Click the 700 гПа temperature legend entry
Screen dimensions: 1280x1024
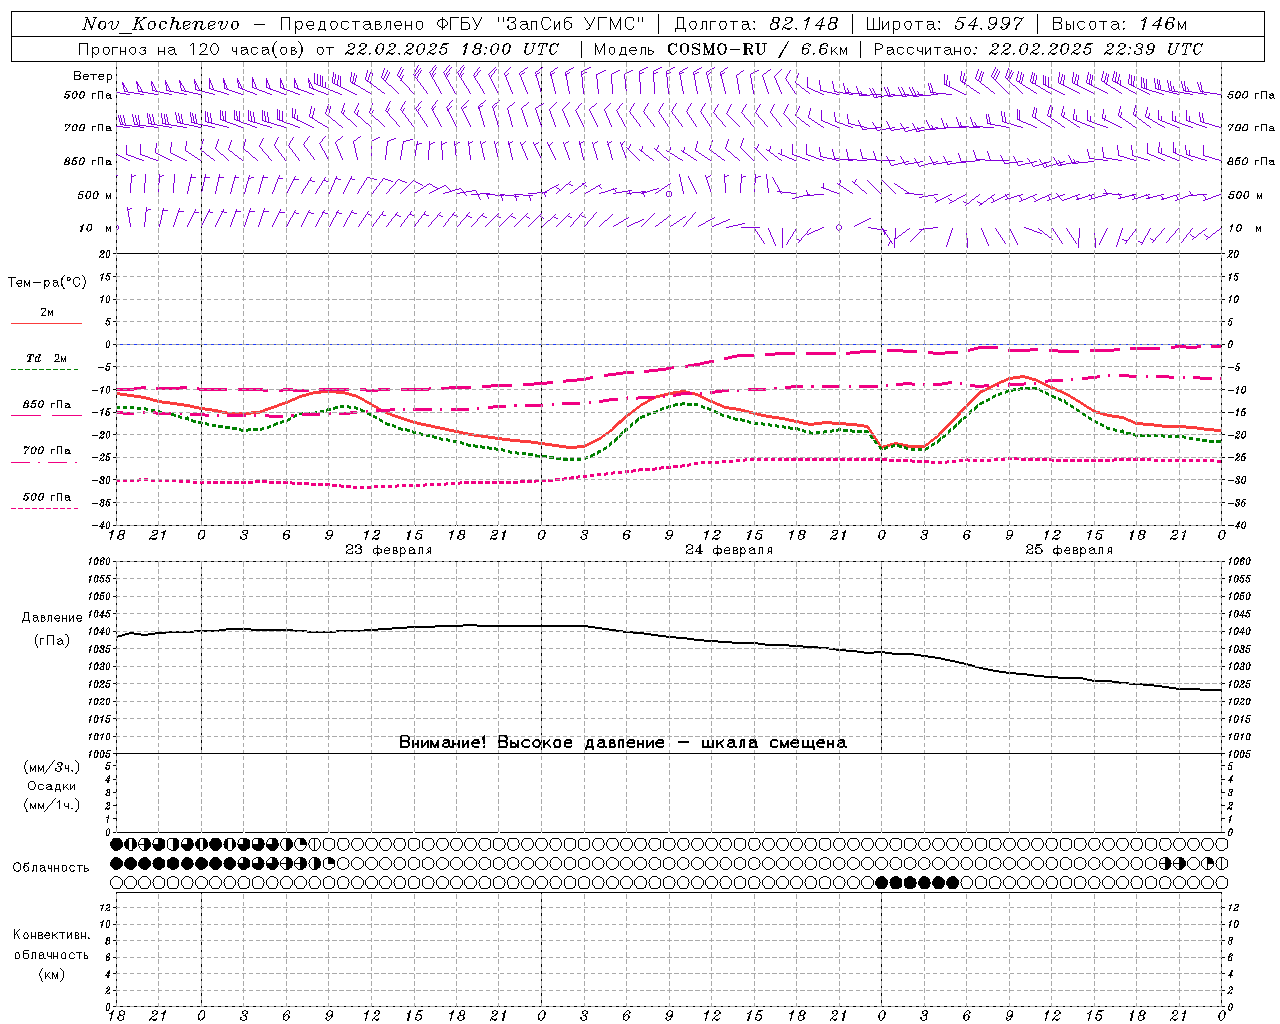[x=46, y=451]
